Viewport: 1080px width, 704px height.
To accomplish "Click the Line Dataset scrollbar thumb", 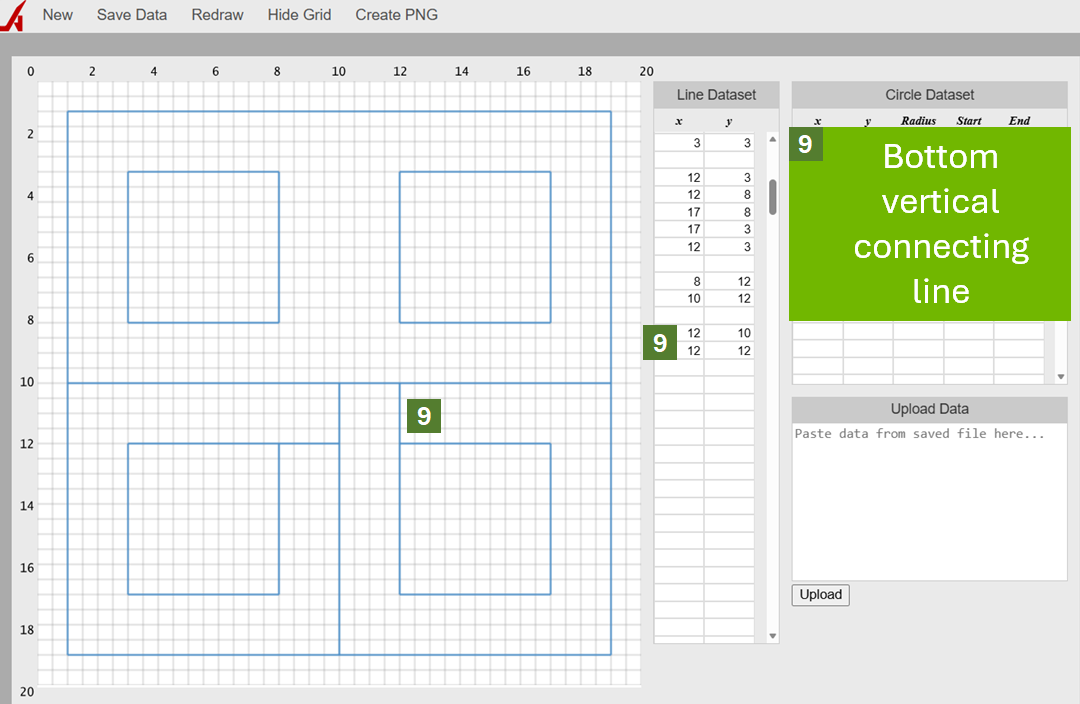I will coord(772,197).
